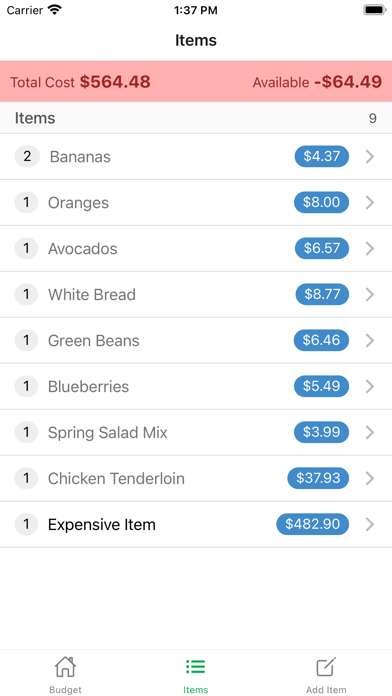392x696 pixels.
Task: Open the Spring Salad Mix item
Action: [196, 432]
